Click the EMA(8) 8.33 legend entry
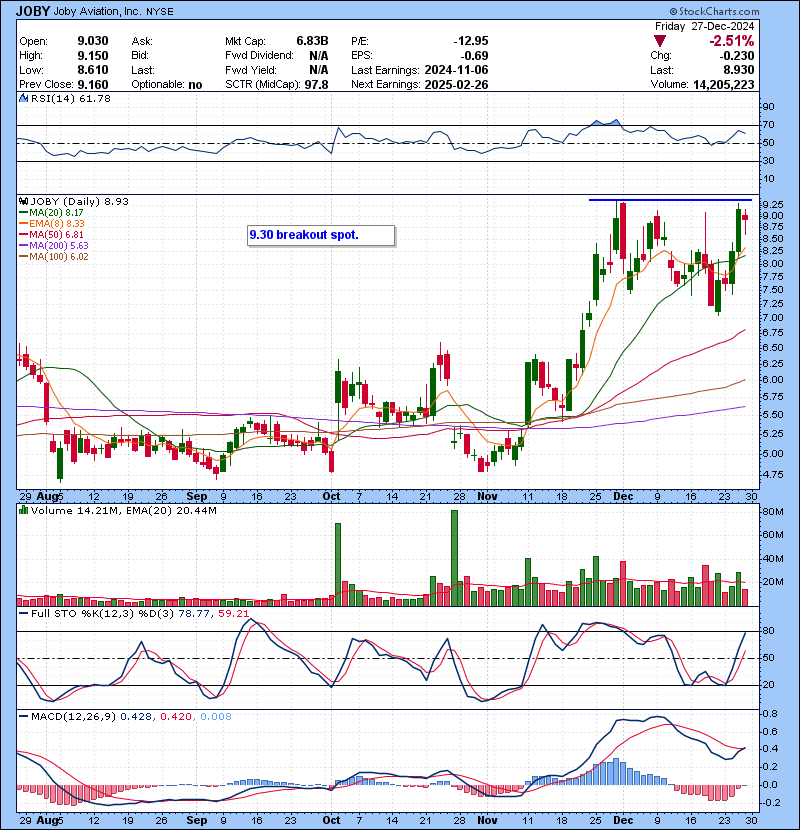The height and width of the screenshot is (830, 800). point(51,223)
